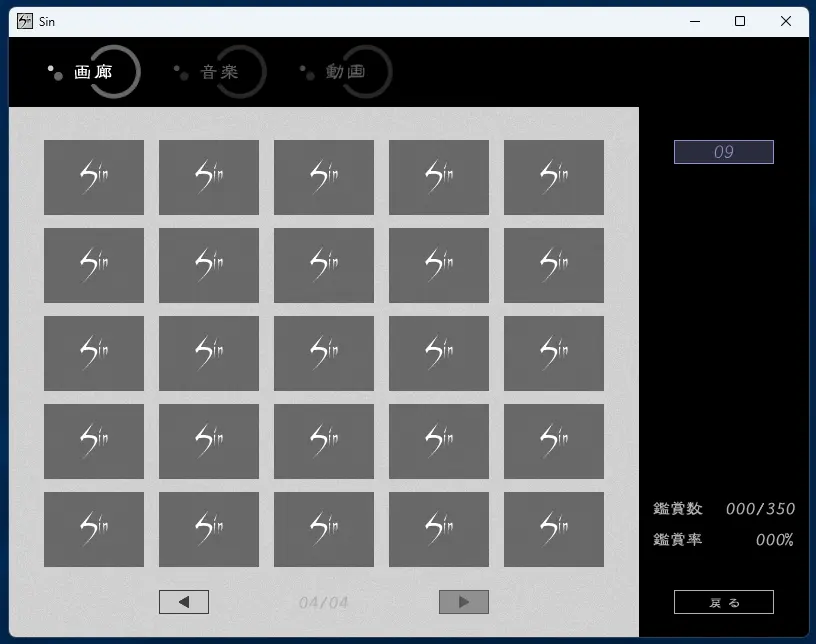Open bottom-left locked gallery thumbnail
This screenshot has width=816, height=644.
pos(94,529)
